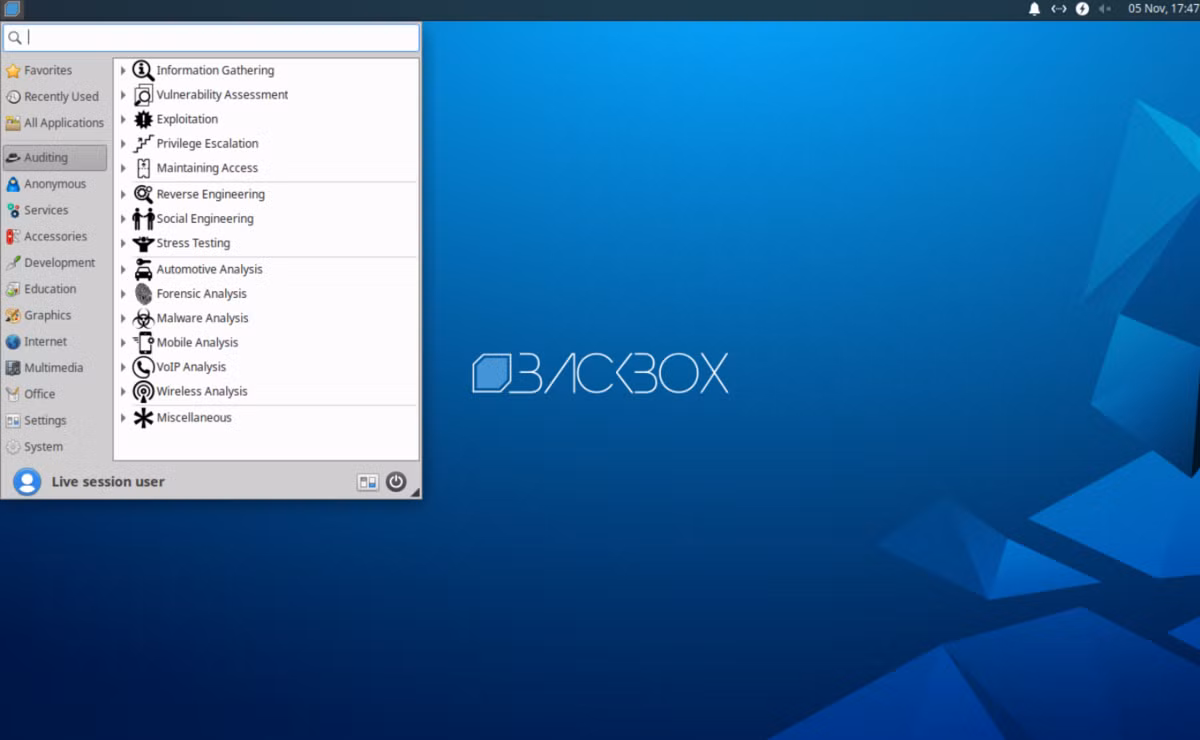Click the Stress Testing icon
The height and width of the screenshot is (740, 1200).
pos(143,243)
